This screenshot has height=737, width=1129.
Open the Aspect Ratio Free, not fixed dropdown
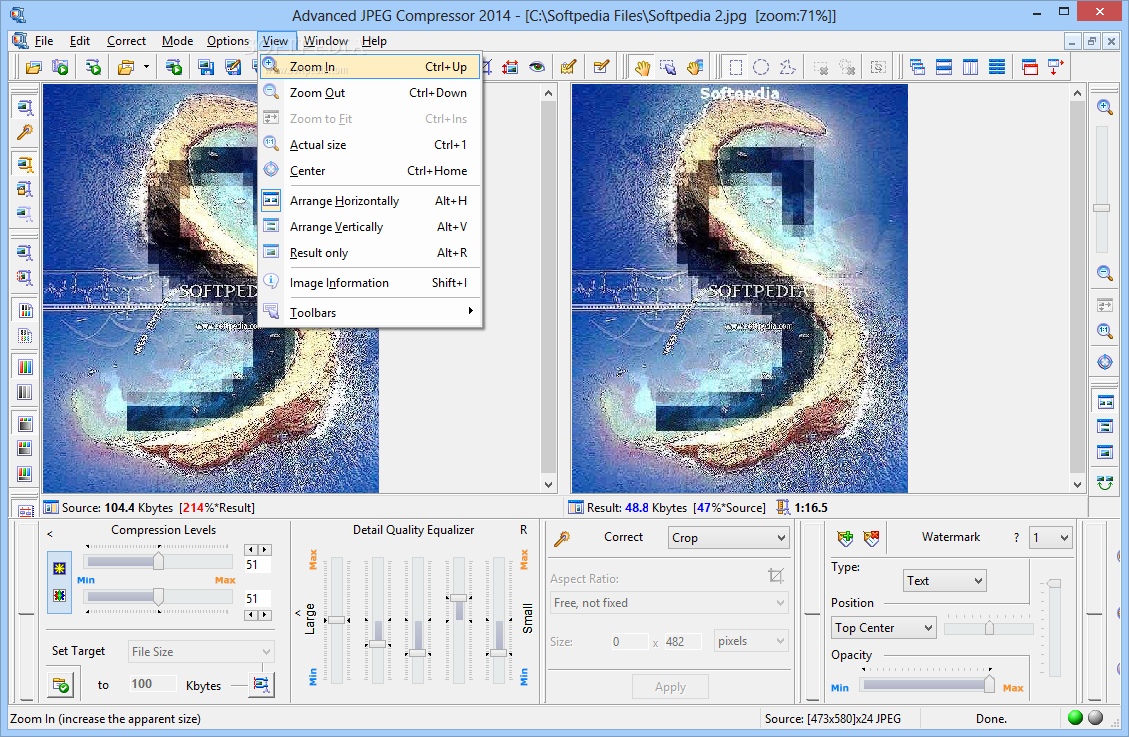pyautogui.click(x=669, y=602)
